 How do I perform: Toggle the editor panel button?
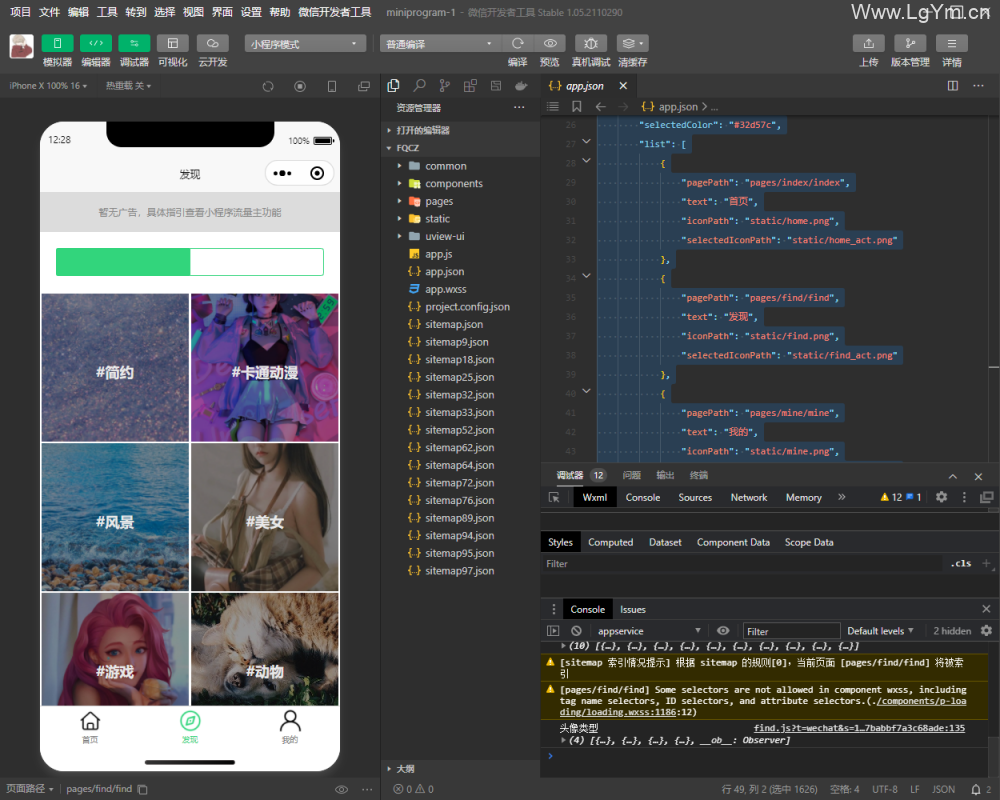tap(96, 43)
